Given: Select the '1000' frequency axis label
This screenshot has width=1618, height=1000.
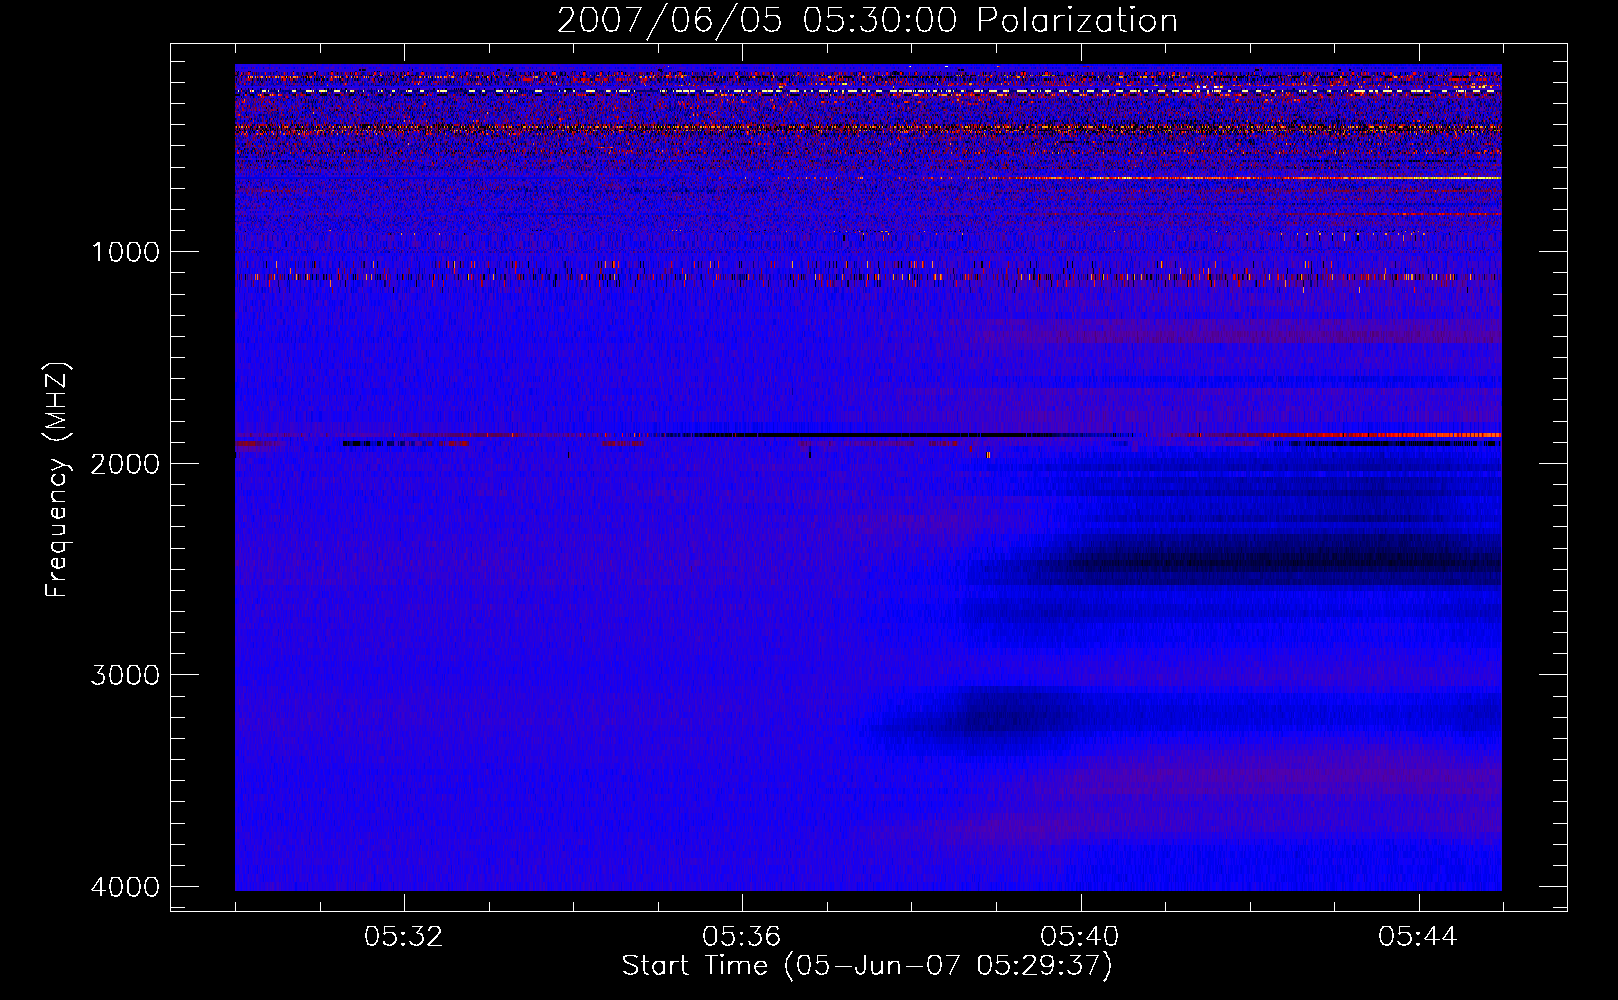Looking at the screenshot, I should click(x=125, y=251).
